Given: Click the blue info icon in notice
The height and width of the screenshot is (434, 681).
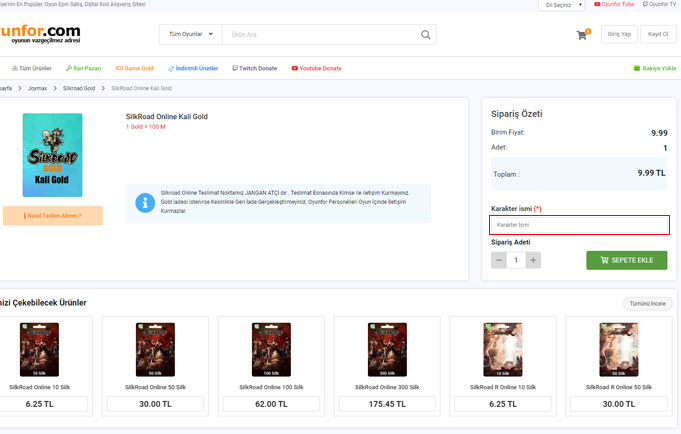Looking at the screenshot, I should pos(145,203).
